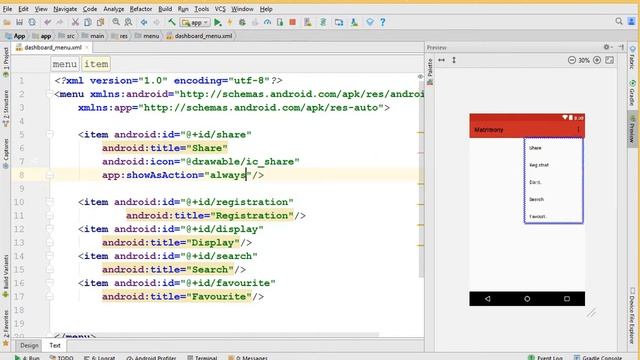This screenshot has width=640, height=360.
Task: Navigate Back with the left arrow
Action: coord(144,22)
